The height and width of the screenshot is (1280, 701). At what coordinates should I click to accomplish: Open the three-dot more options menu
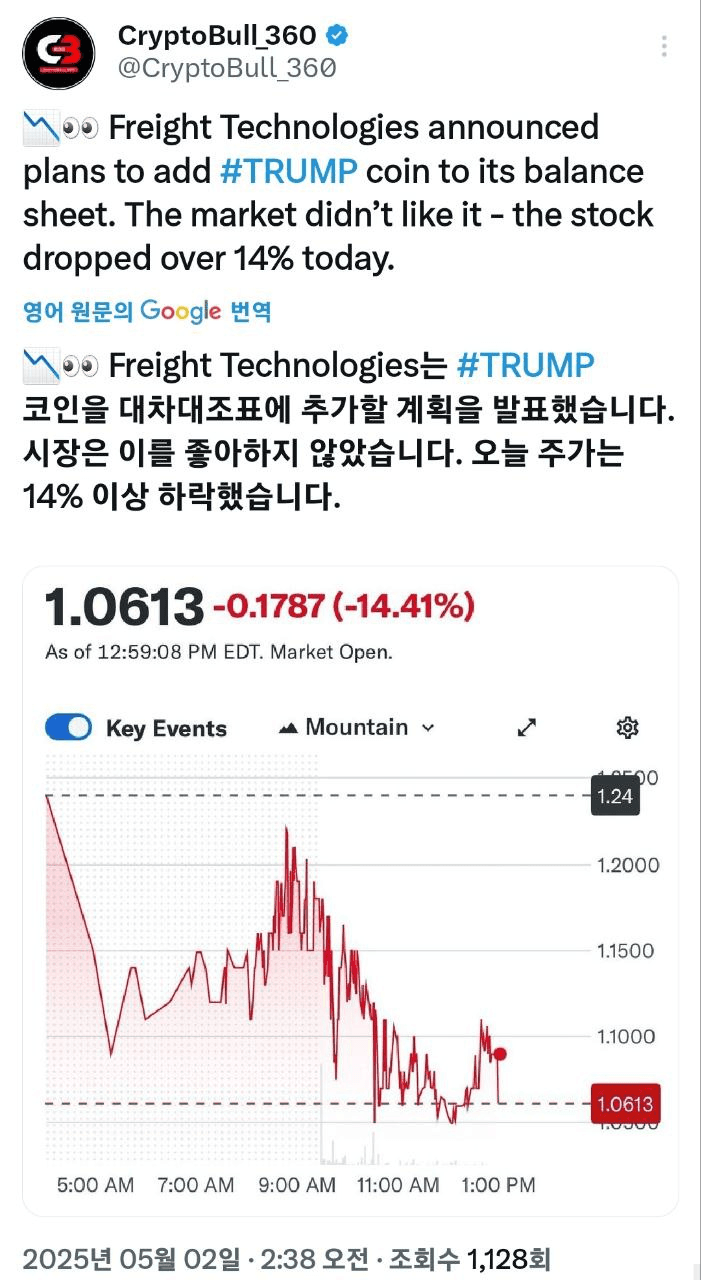664,46
